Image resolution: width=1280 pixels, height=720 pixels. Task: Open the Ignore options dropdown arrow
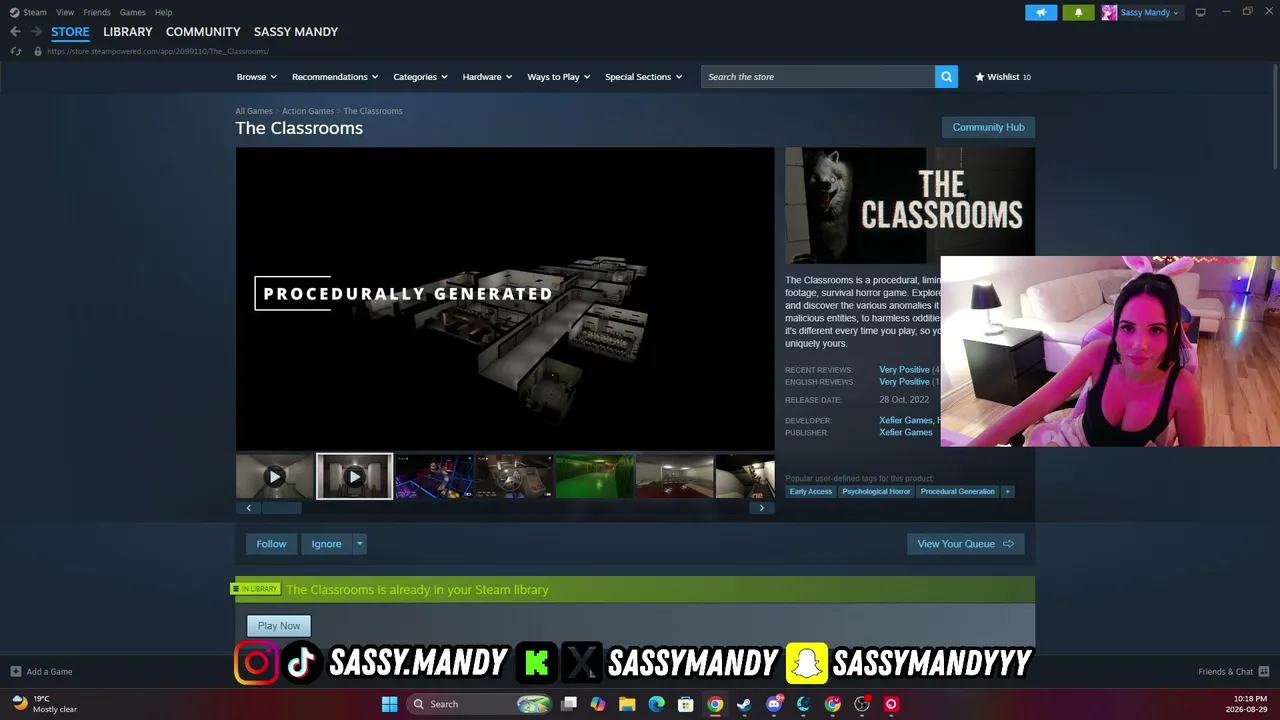pyautogui.click(x=359, y=544)
